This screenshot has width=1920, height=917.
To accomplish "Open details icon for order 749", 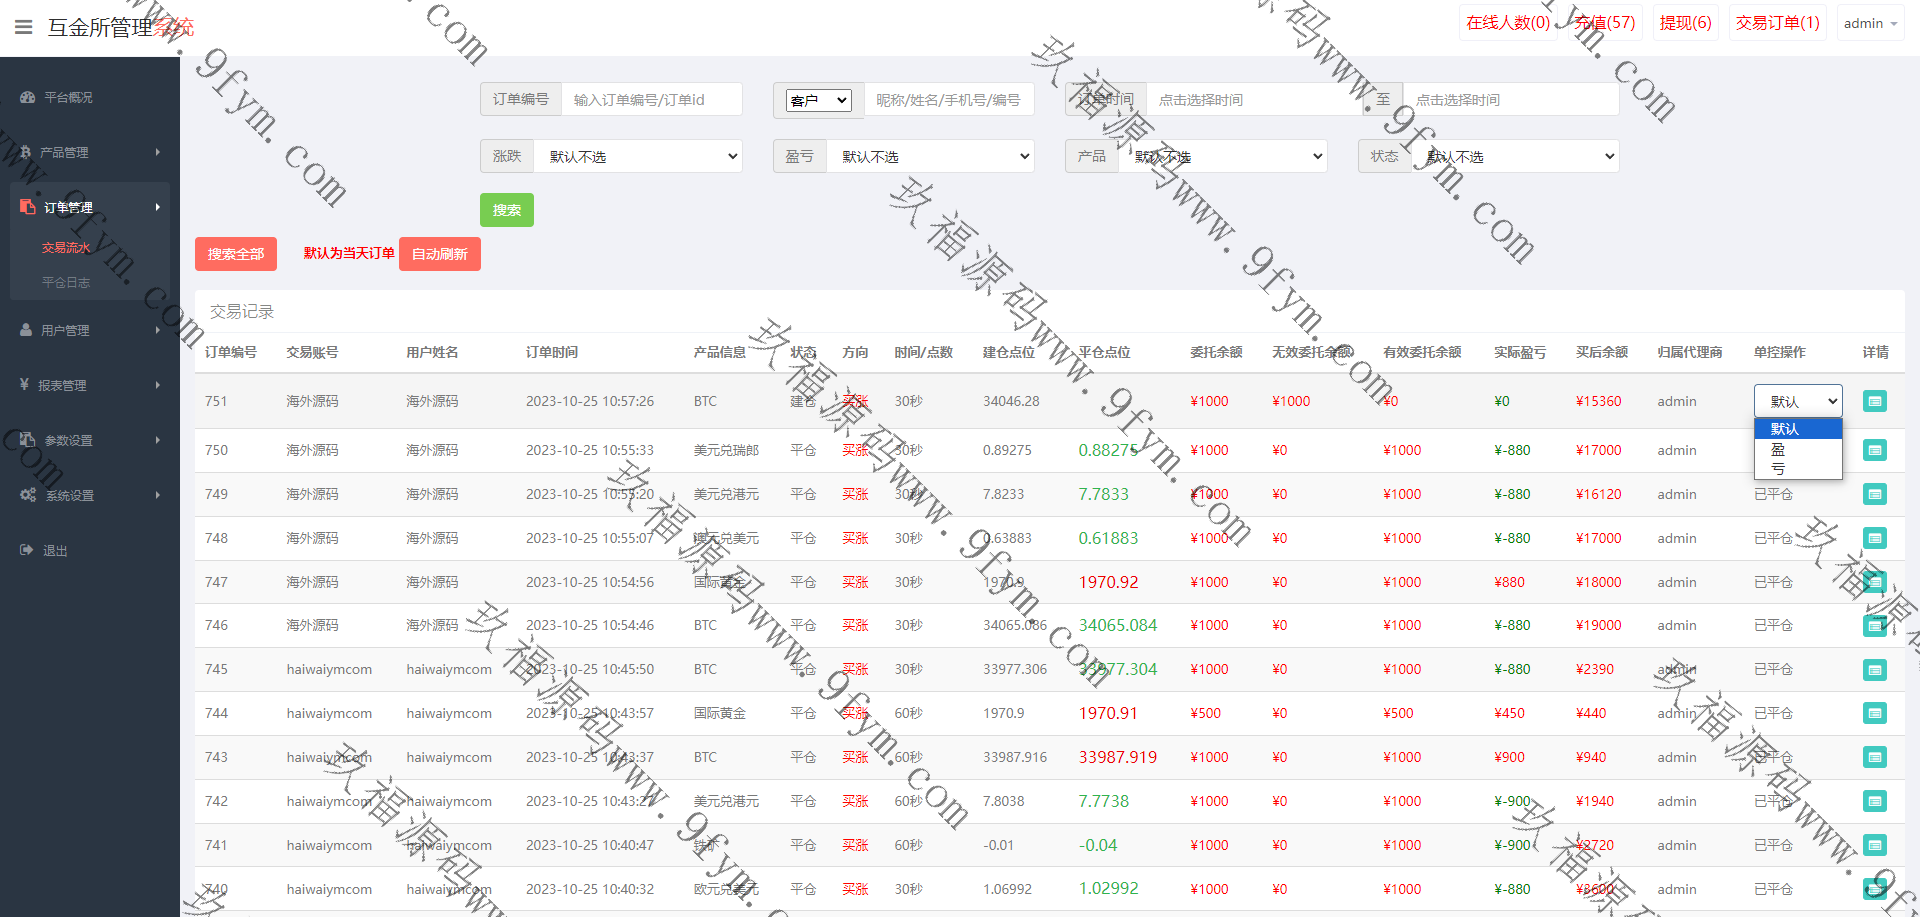I will point(1874,494).
